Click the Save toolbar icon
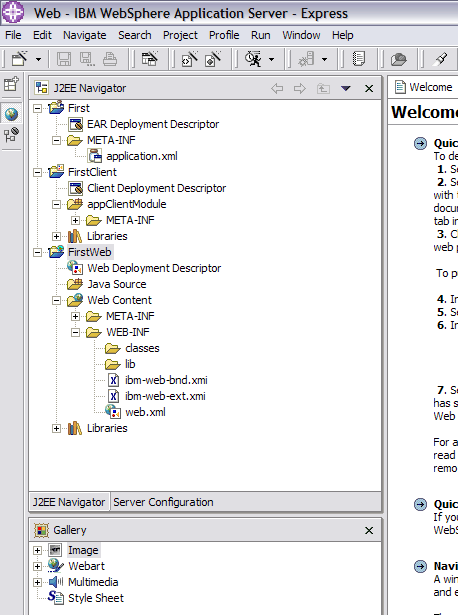The width and height of the screenshot is (458, 615). [64, 59]
